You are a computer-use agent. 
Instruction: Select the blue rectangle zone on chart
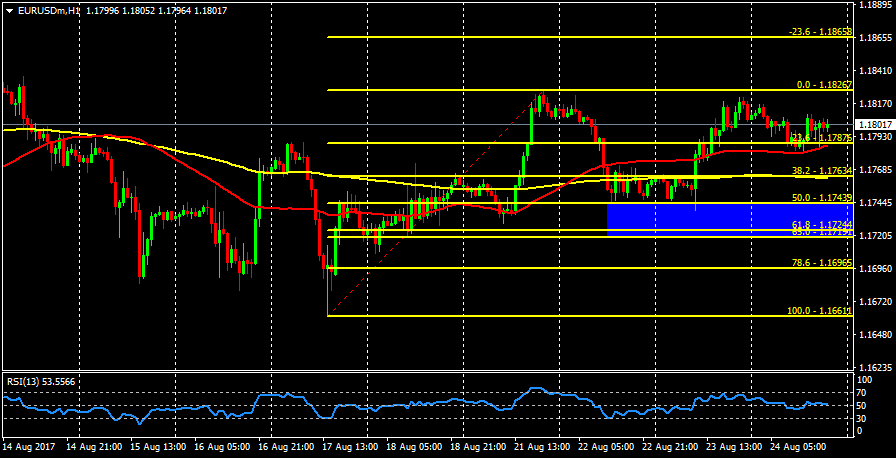[x=730, y=219]
